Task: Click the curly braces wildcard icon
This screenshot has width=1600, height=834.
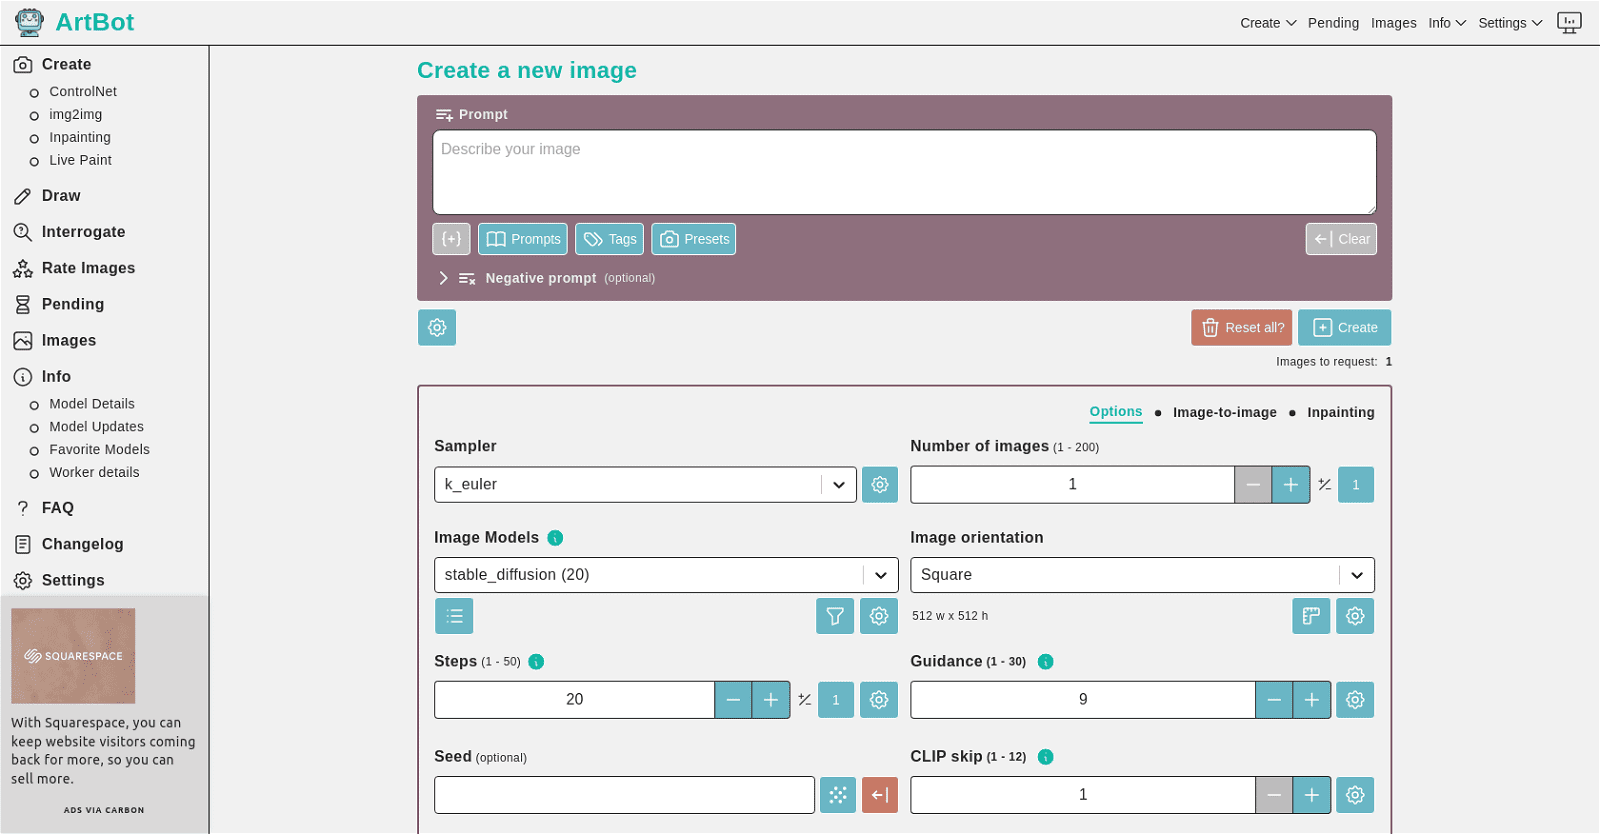Action: pos(451,239)
